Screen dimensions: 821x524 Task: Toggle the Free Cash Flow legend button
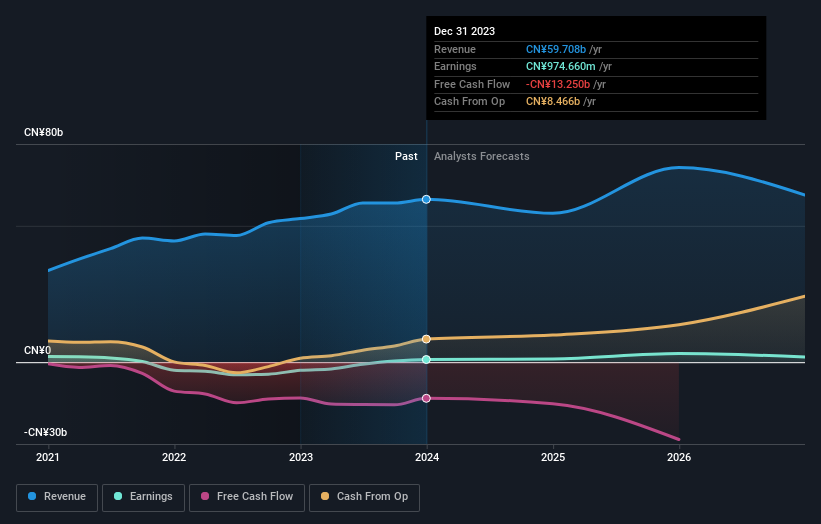coord(247,497)
